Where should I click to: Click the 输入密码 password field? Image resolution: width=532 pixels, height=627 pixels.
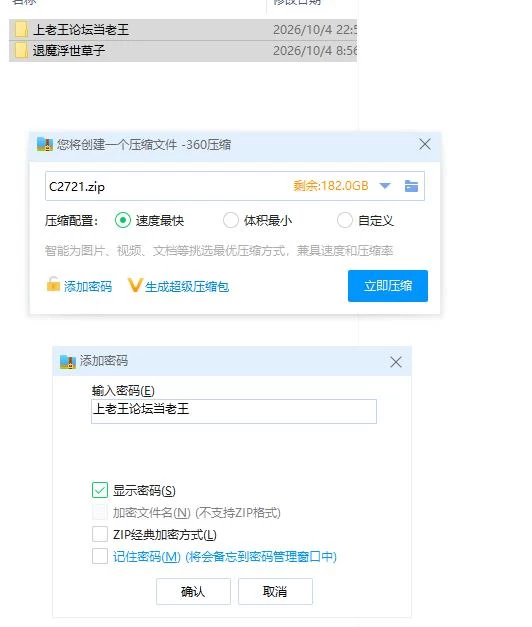click(x=234, y=411)
